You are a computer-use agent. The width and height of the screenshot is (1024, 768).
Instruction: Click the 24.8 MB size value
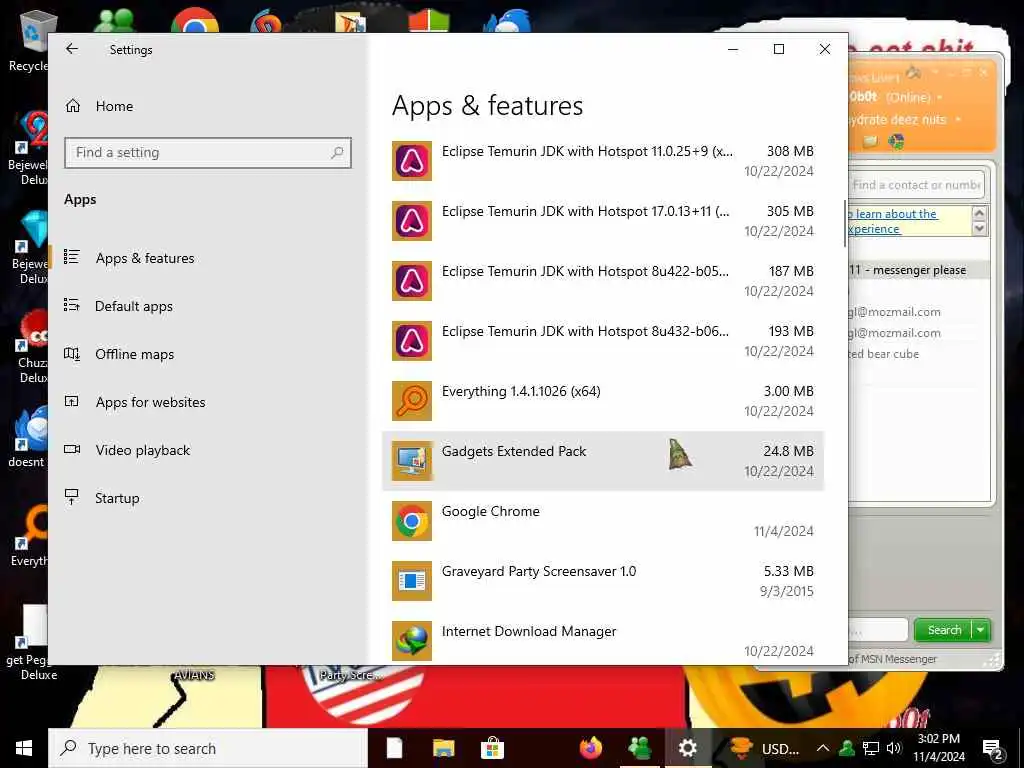[788, 451]
